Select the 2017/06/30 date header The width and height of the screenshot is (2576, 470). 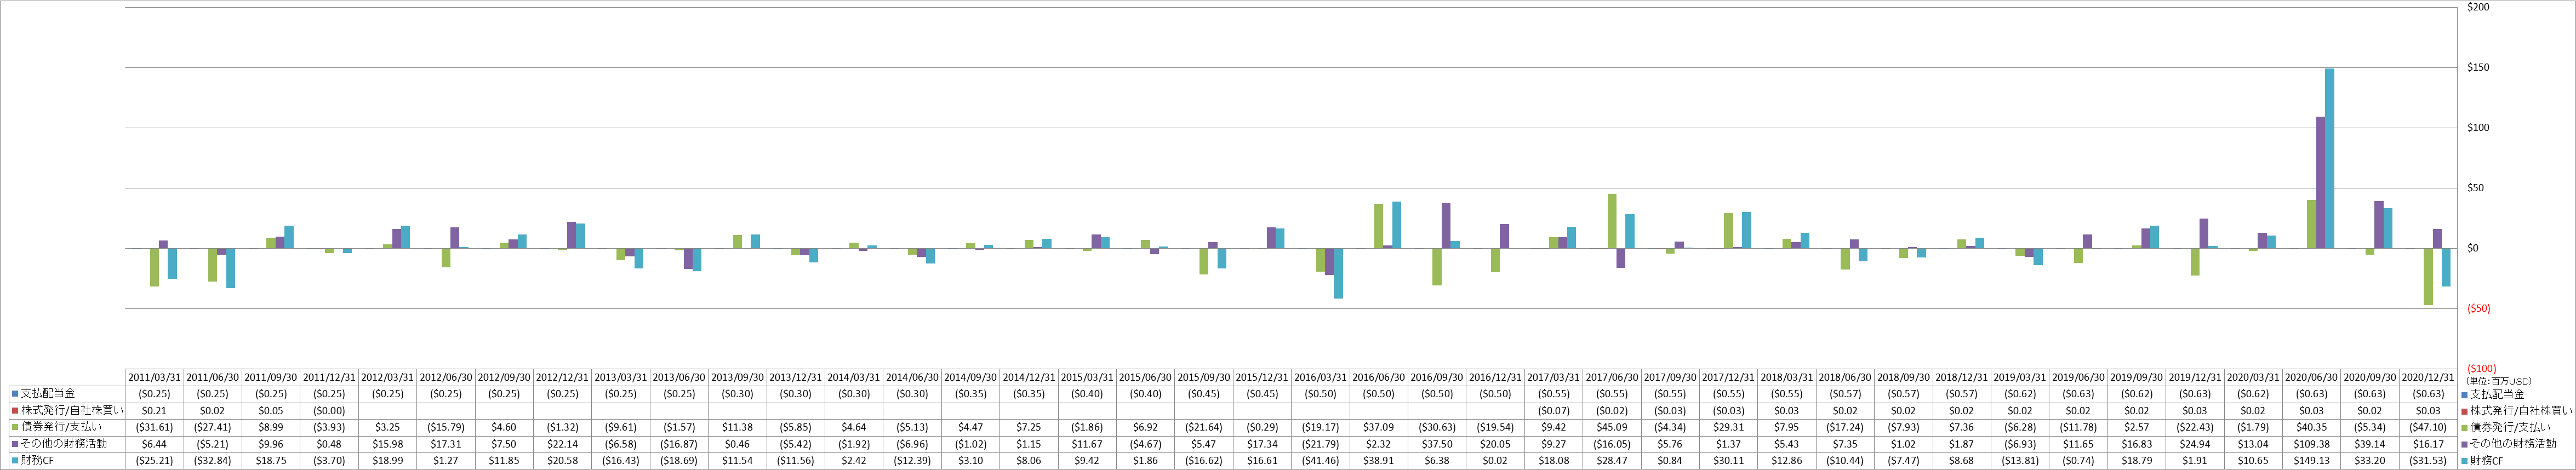click(x=1612, y=378)
